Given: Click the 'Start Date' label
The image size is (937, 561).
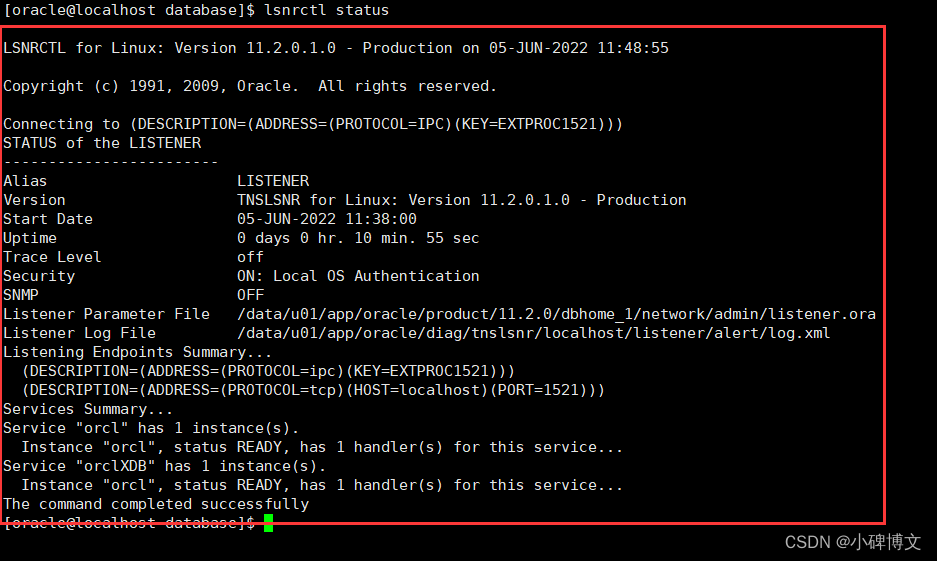Looking at the screenshot, I should tap(48, 219).
